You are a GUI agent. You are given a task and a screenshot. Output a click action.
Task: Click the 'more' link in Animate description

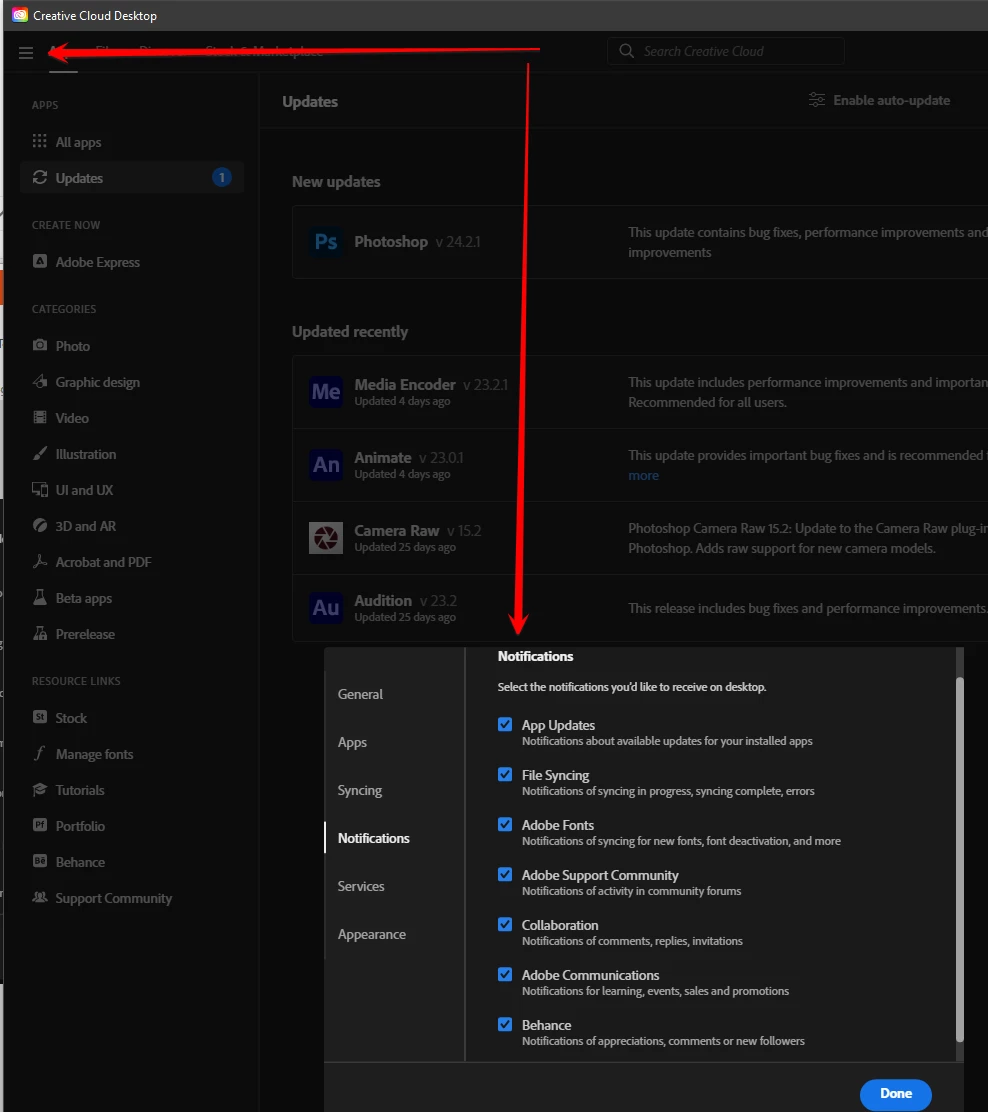(x=643, y=475)
